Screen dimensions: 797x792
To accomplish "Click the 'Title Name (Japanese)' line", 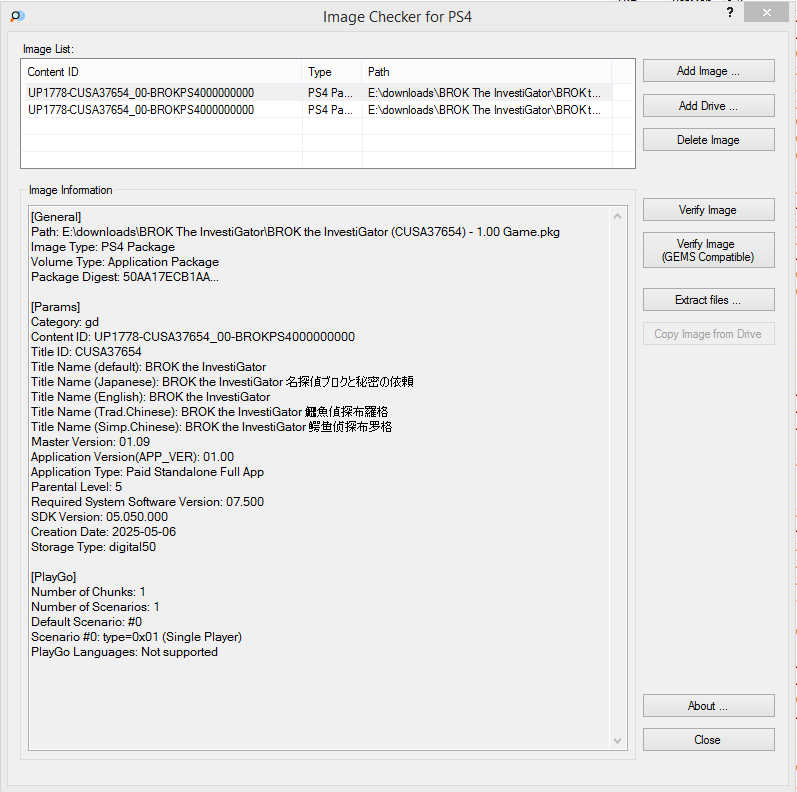I will 222,382.
